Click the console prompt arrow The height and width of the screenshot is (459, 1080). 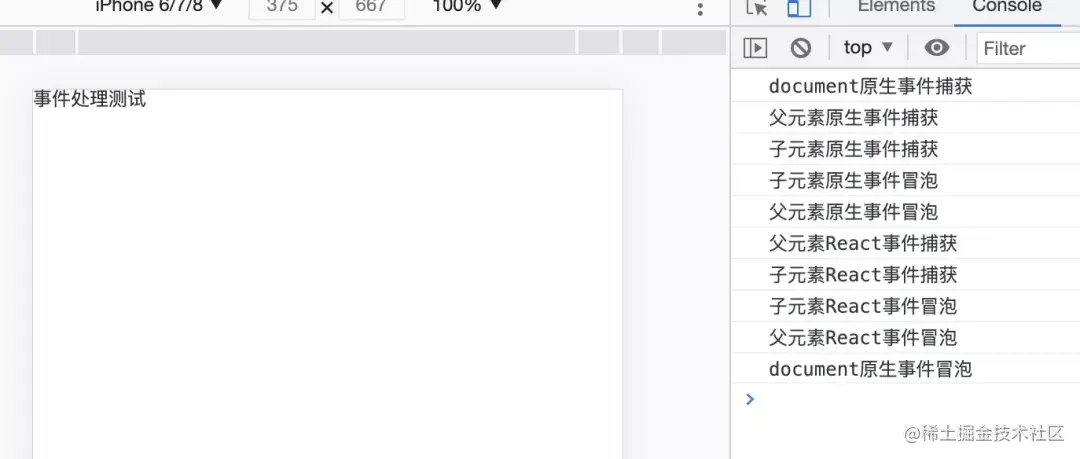tap(750, 399)
